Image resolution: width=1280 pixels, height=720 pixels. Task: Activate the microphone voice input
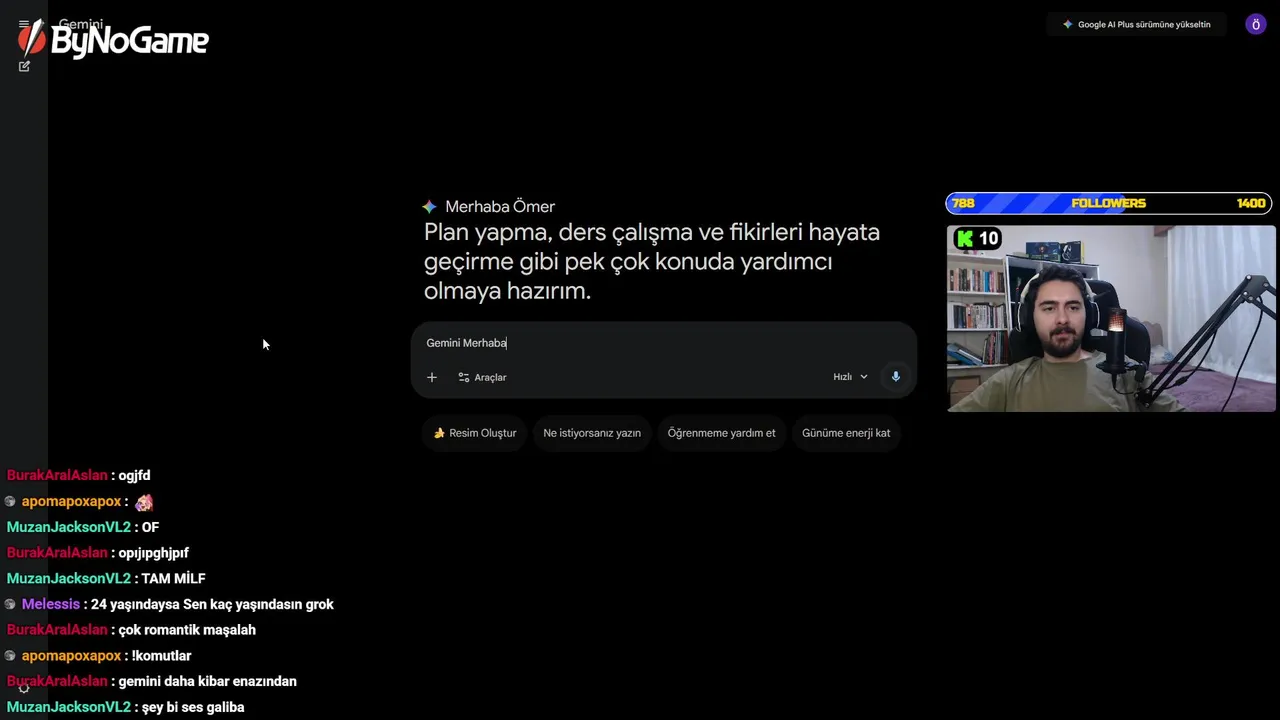coord(896,377)
